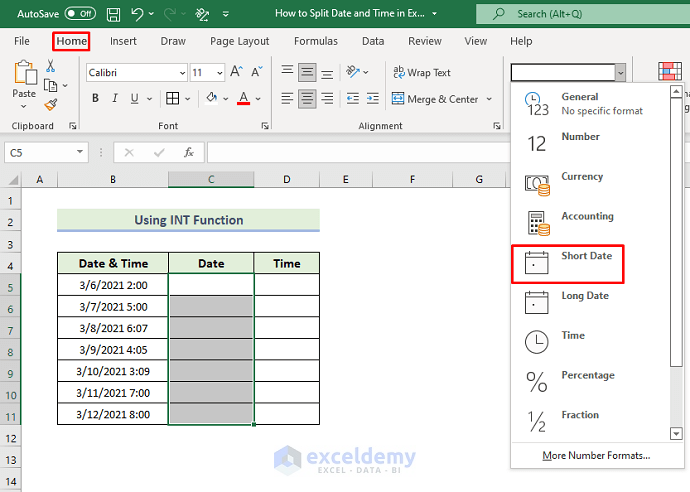The width and height of the screenshot is (690, 492).
Task: Click the Cut scissors icon
Action: click(51, 68)
